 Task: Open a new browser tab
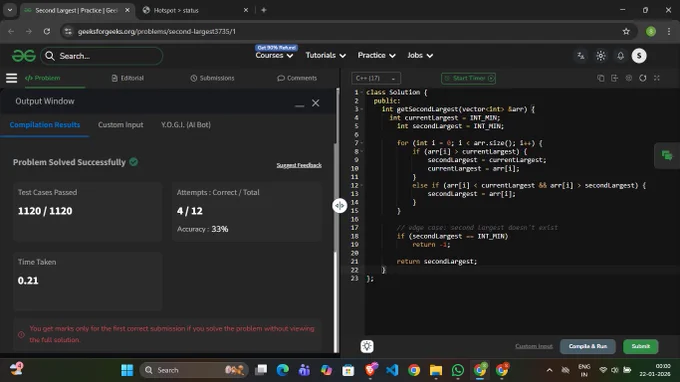(x=264, y=10)
